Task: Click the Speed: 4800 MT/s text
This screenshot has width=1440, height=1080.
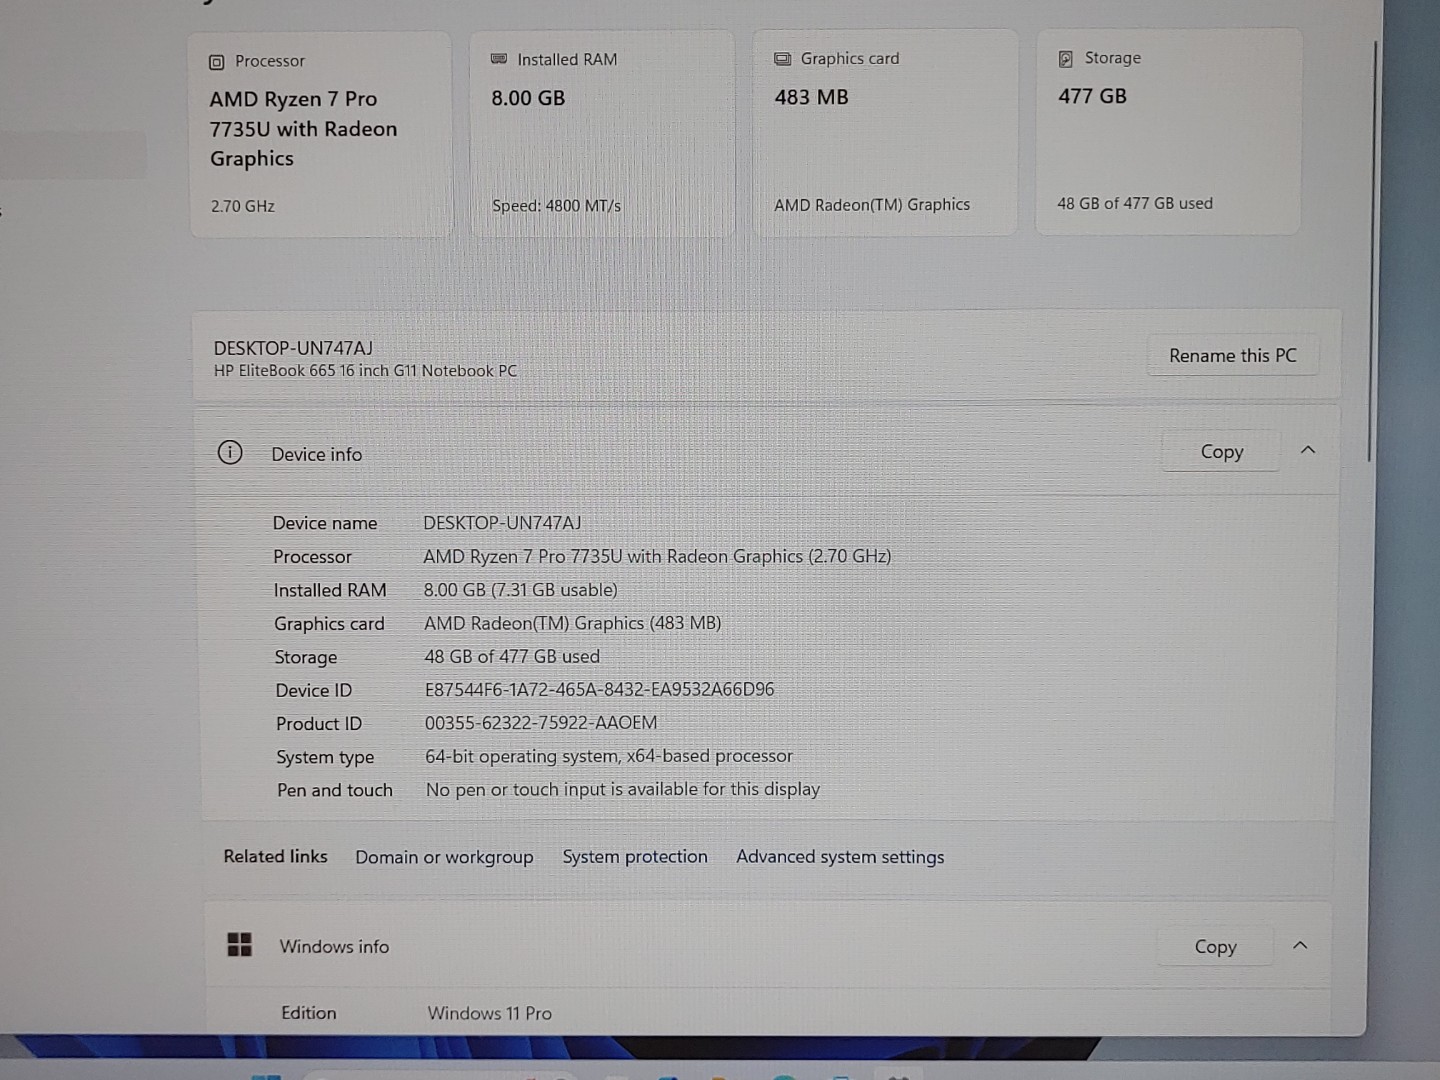Action: (x=556, y=206)
